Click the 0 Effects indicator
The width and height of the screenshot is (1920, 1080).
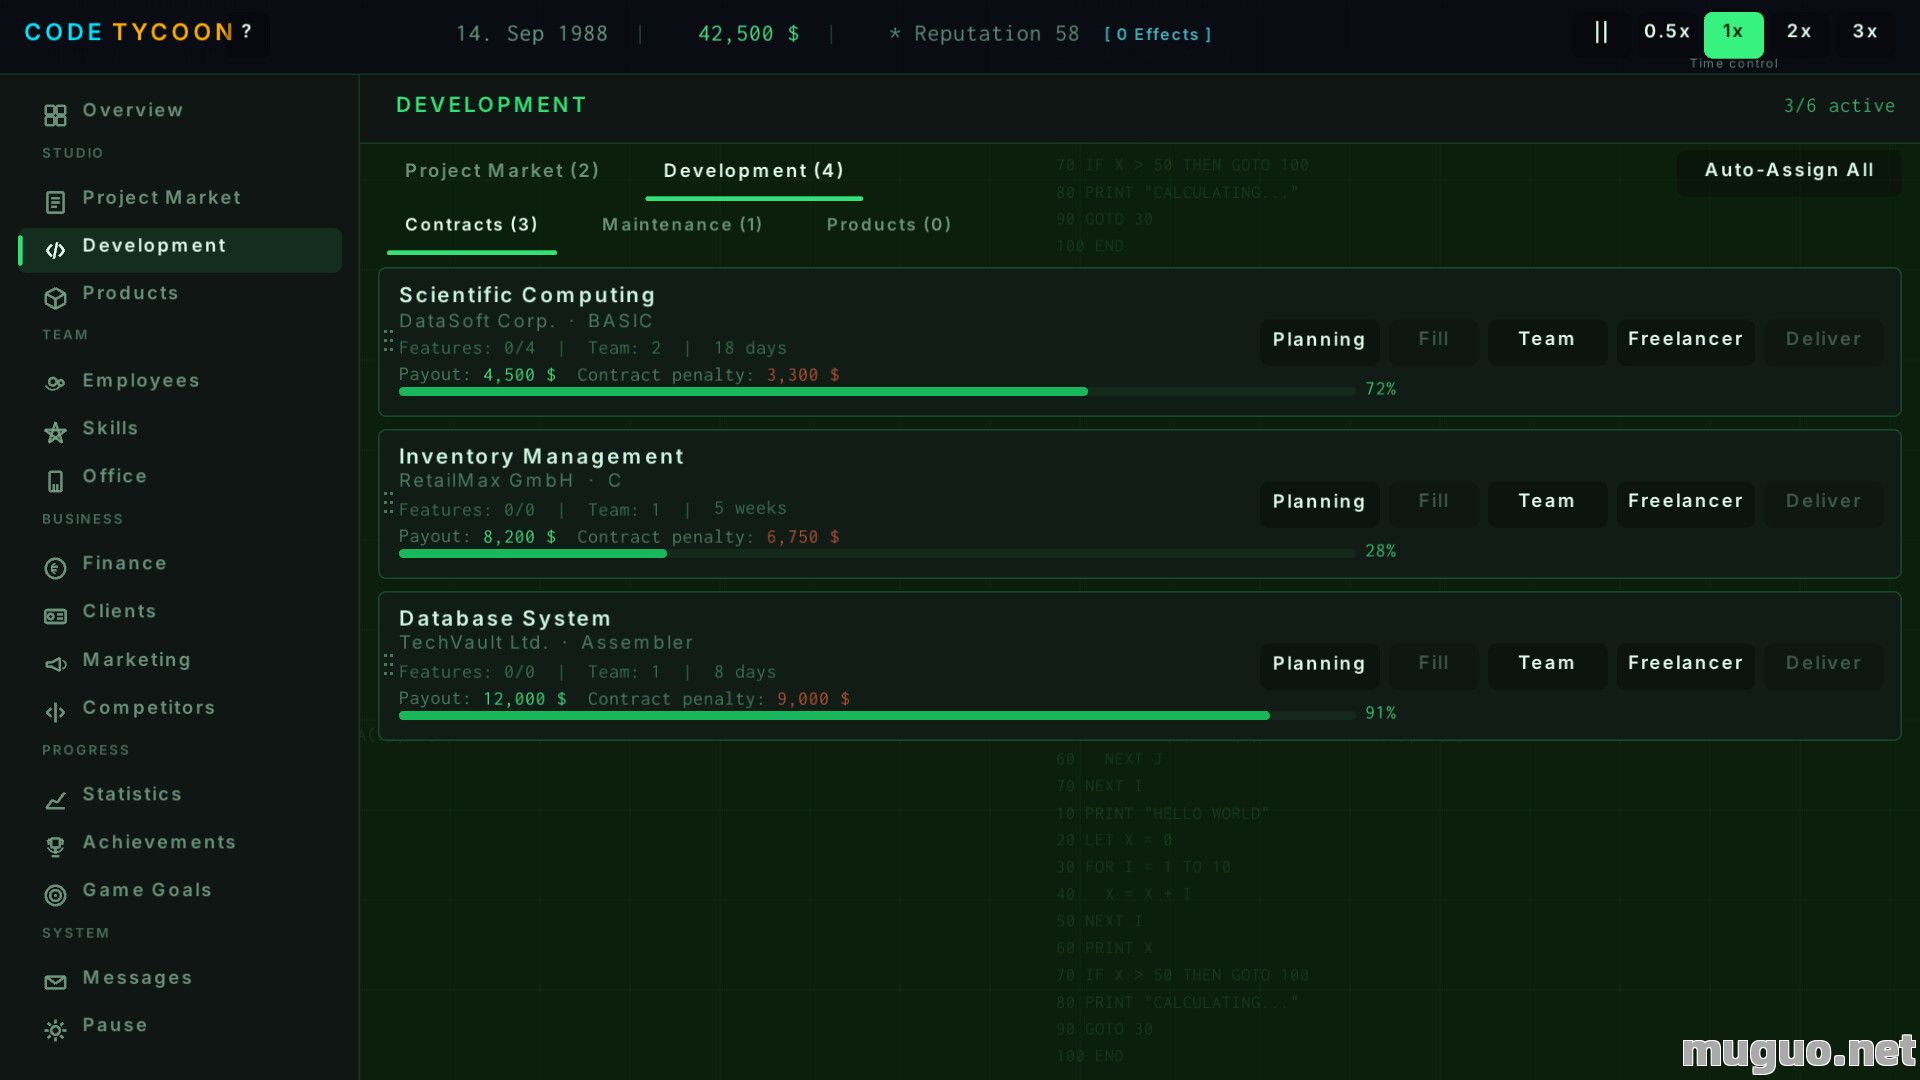(1158, 35)
